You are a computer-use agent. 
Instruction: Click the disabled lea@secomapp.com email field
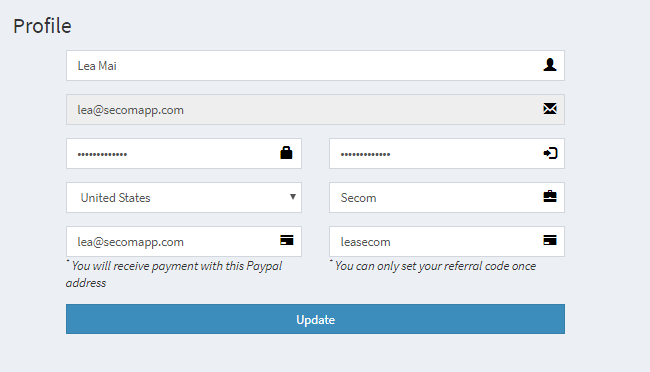(x=315, y=109)
